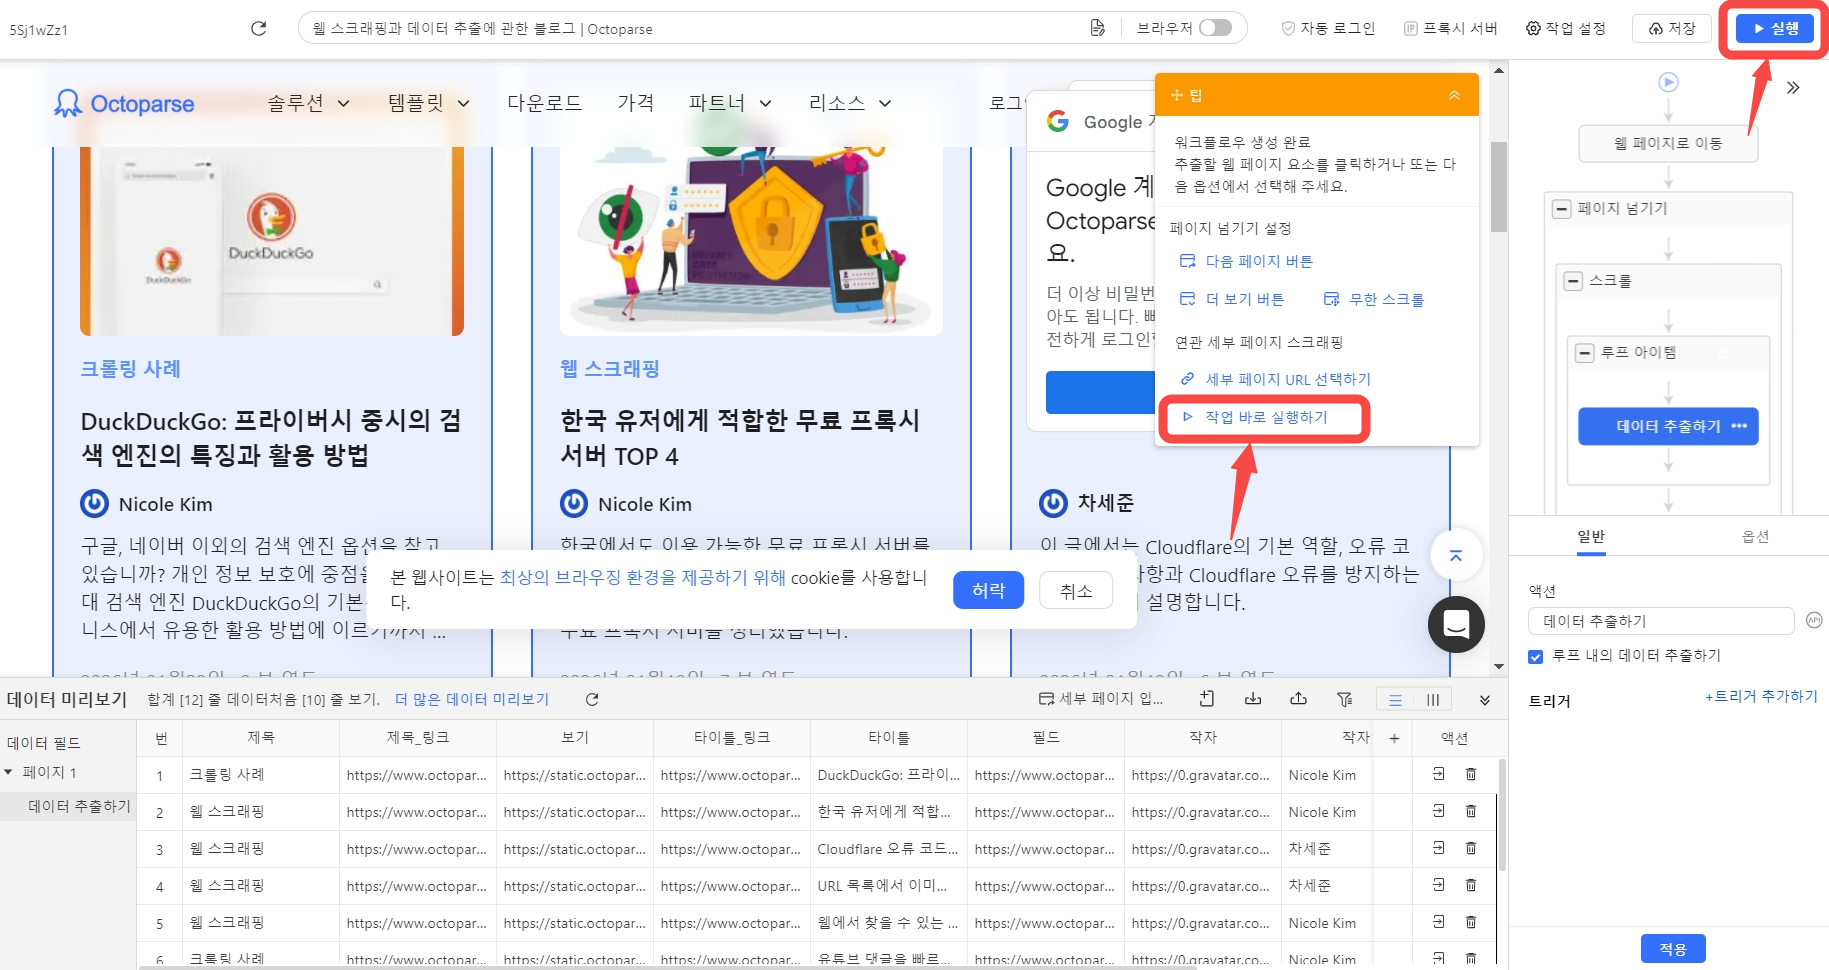Collapse the 페이지 1 tree node
This screenshot has height=970, width=1829.
tap(9, 772)
